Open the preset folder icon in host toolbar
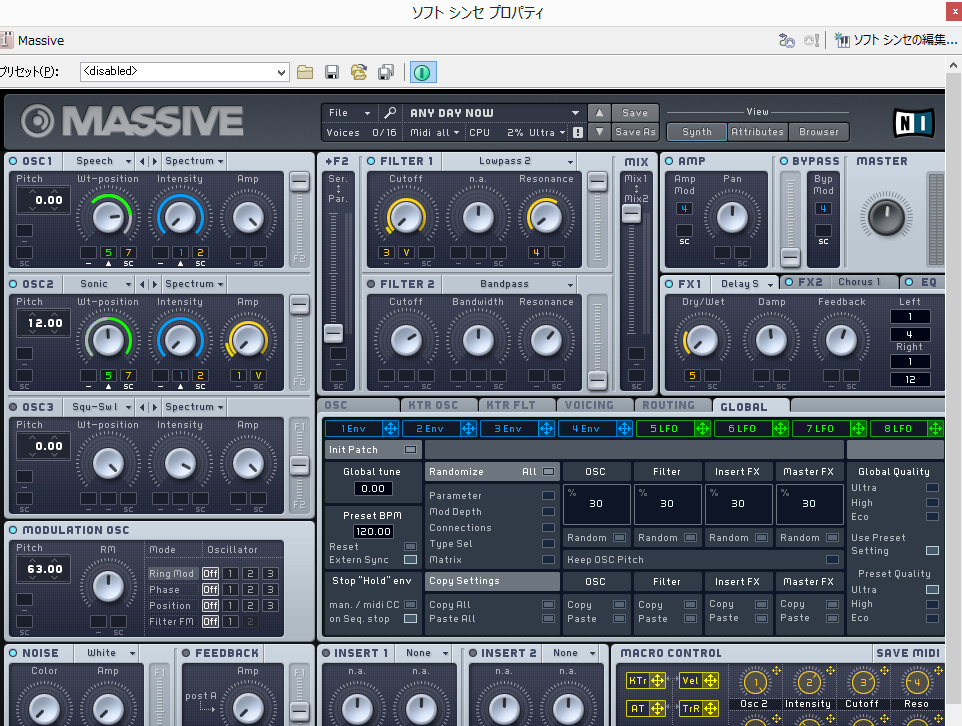The width and height of the screenshot is (962, 726). (305, 72)
